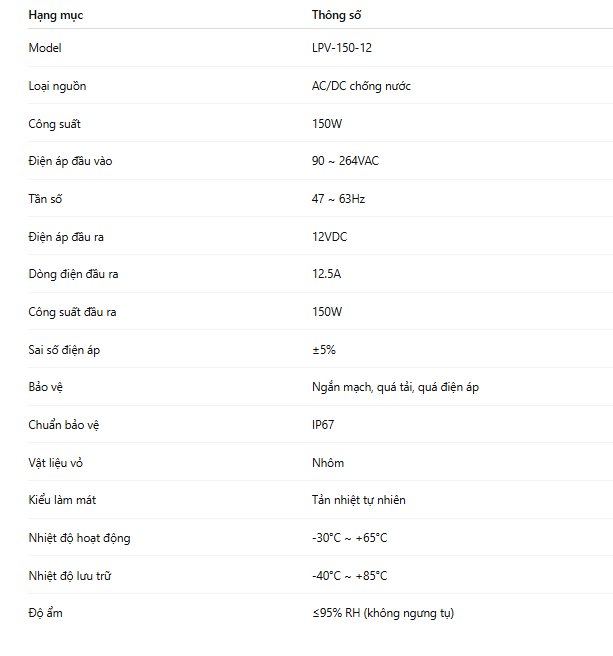Click the "Thông số" column header
613x656 pixels.
337,16
